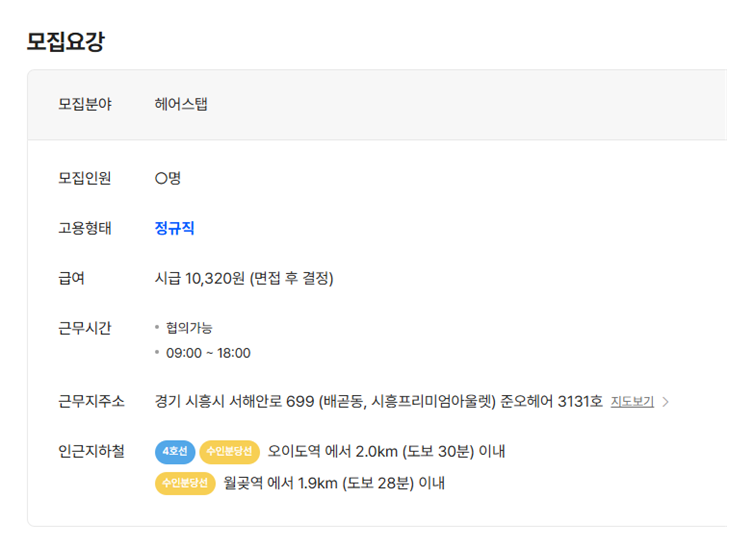Select the 협의가능 working hours bullet
This screenshot has height=549, width=729.
(189, 328)
